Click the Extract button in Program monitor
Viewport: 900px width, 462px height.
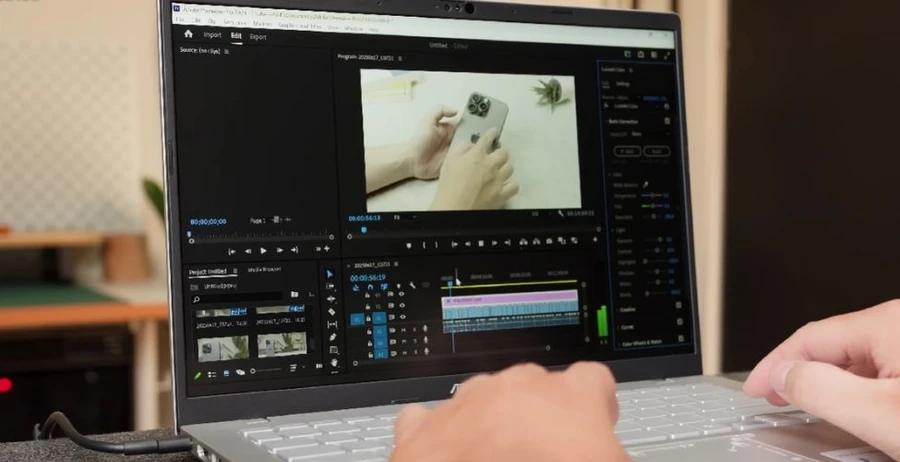click(536, 242)
